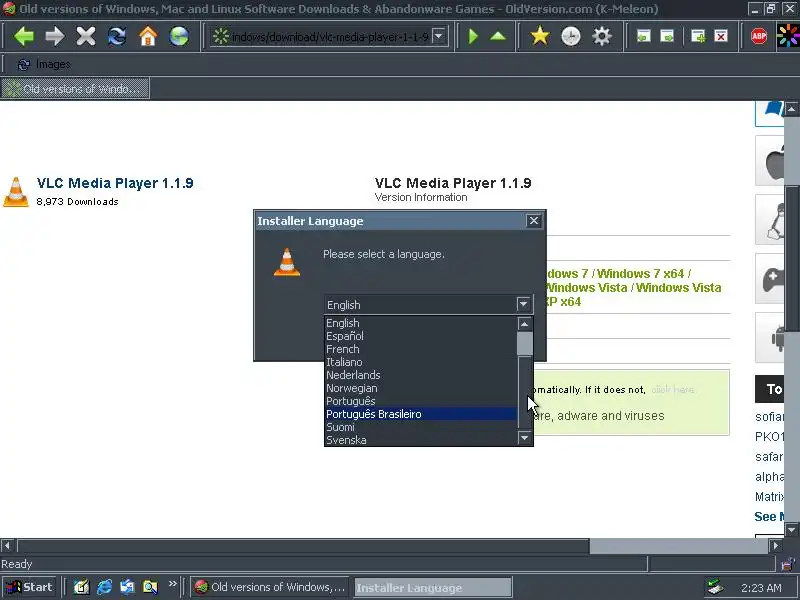Open history with the clock icon
Image resolution: width=800 pixels, height=600 pixels.
pos(571,36)
